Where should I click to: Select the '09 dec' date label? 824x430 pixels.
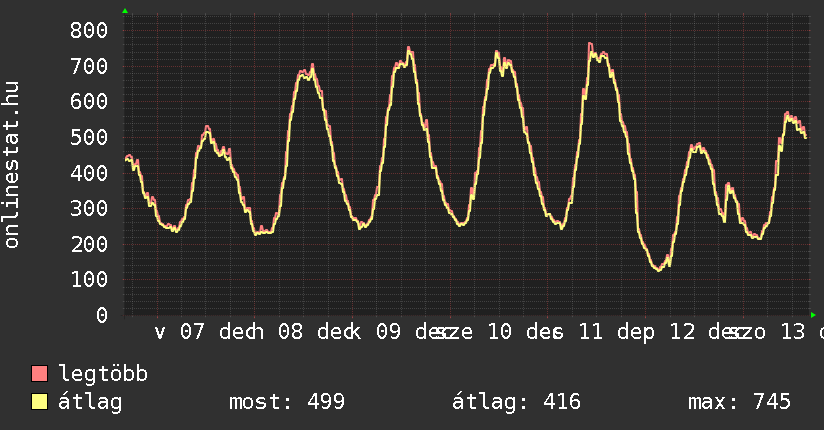(407, 332)
